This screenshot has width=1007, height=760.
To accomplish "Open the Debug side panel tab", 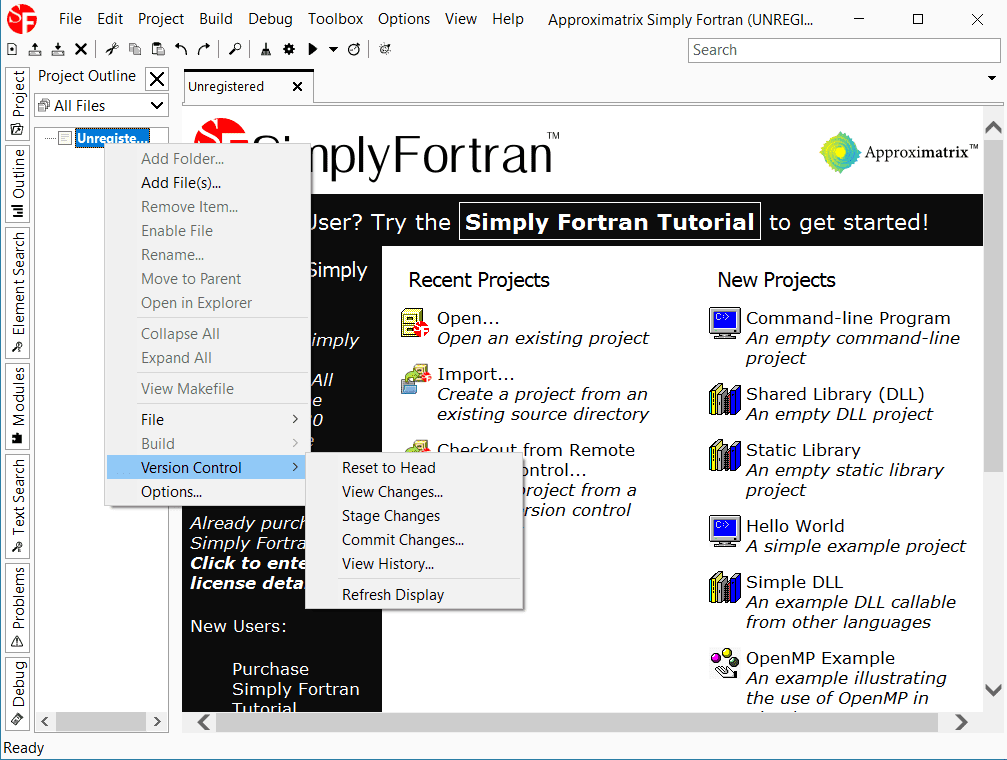I will pyautogui.click(x=18, y=693).
